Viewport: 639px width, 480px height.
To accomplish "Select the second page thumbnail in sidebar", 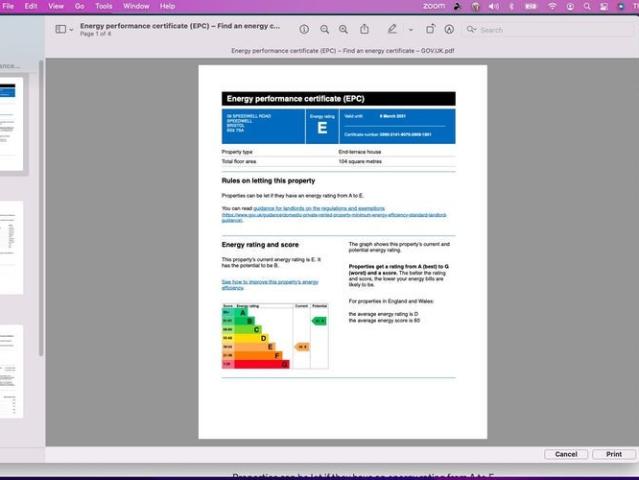I will click(x=11, y=247).
